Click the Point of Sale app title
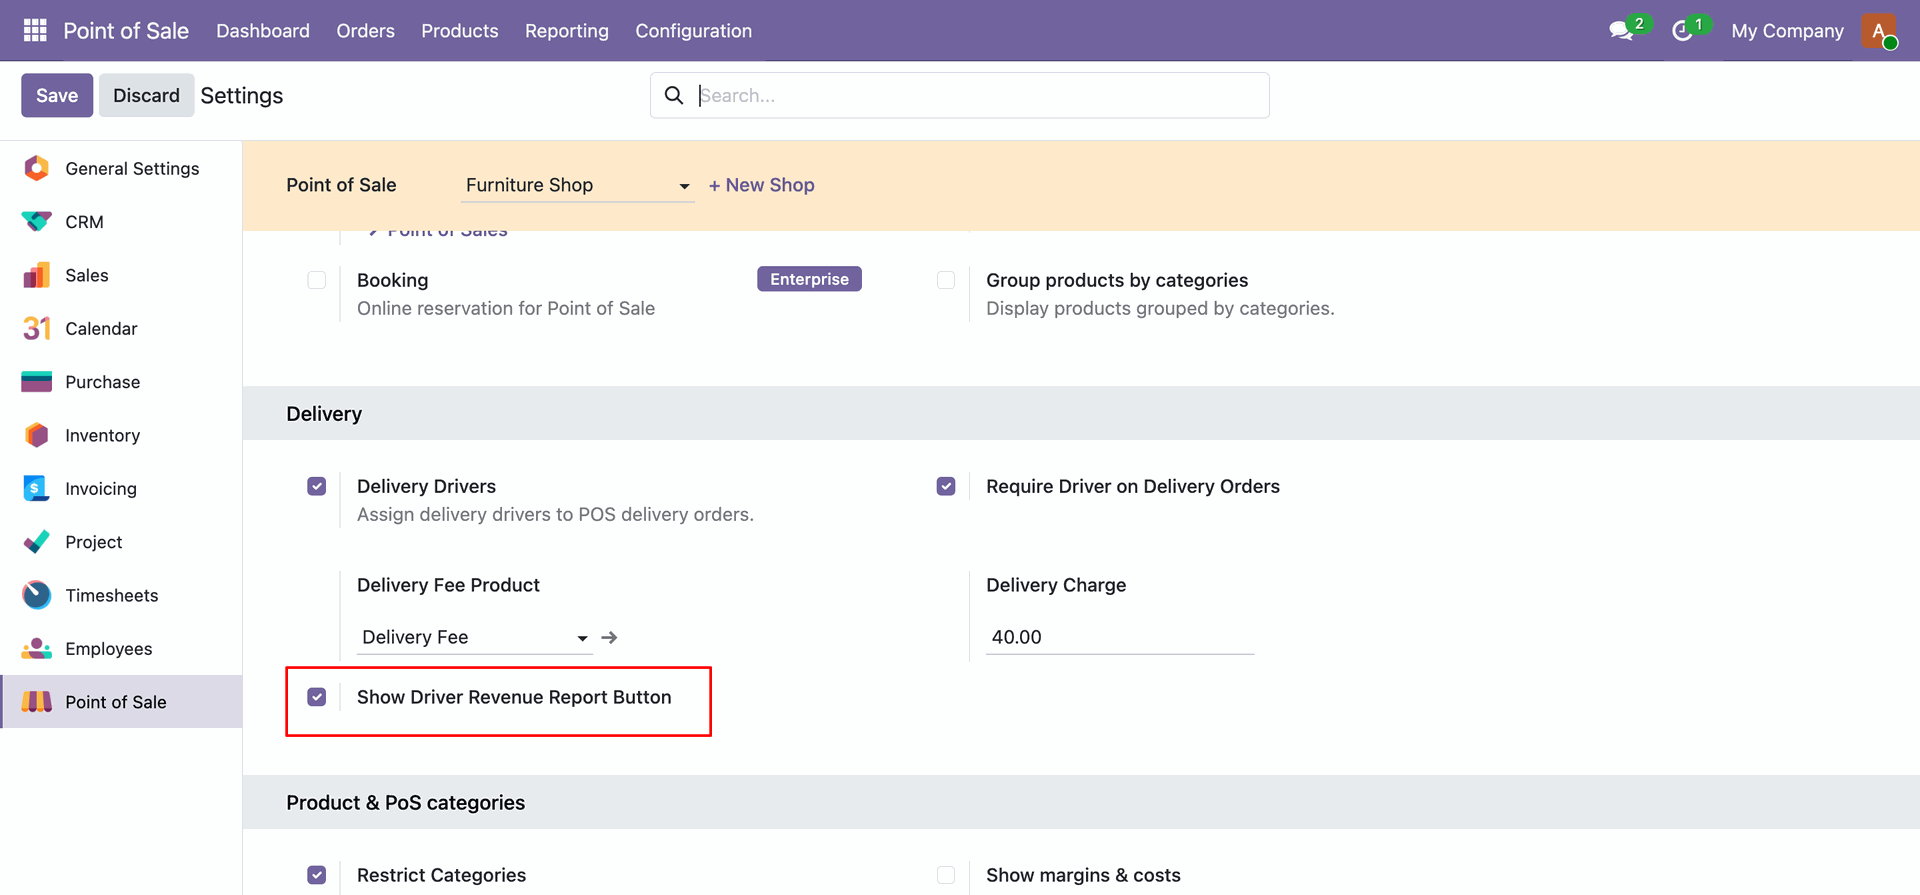Image resolution: width=1920 pixels, height=895 pixels. click(x=126, y=31)
